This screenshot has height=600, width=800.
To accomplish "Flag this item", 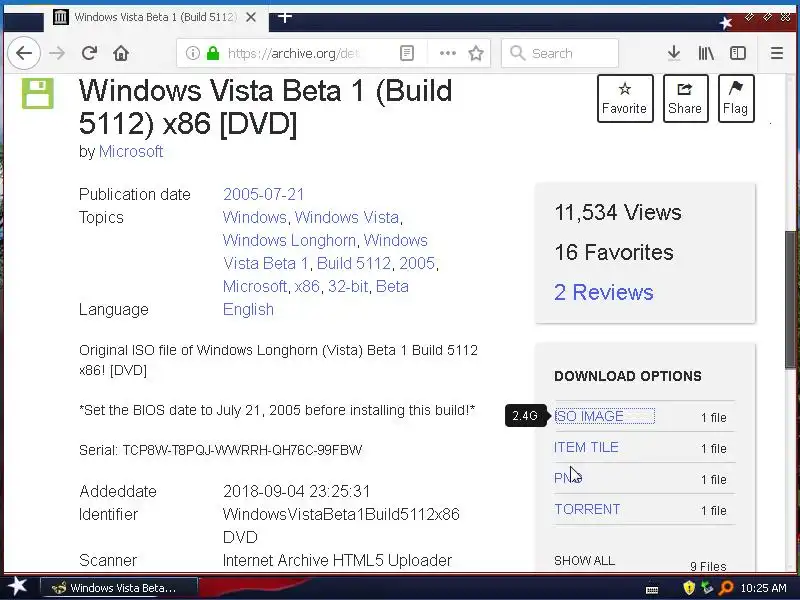I will [736, 98].
